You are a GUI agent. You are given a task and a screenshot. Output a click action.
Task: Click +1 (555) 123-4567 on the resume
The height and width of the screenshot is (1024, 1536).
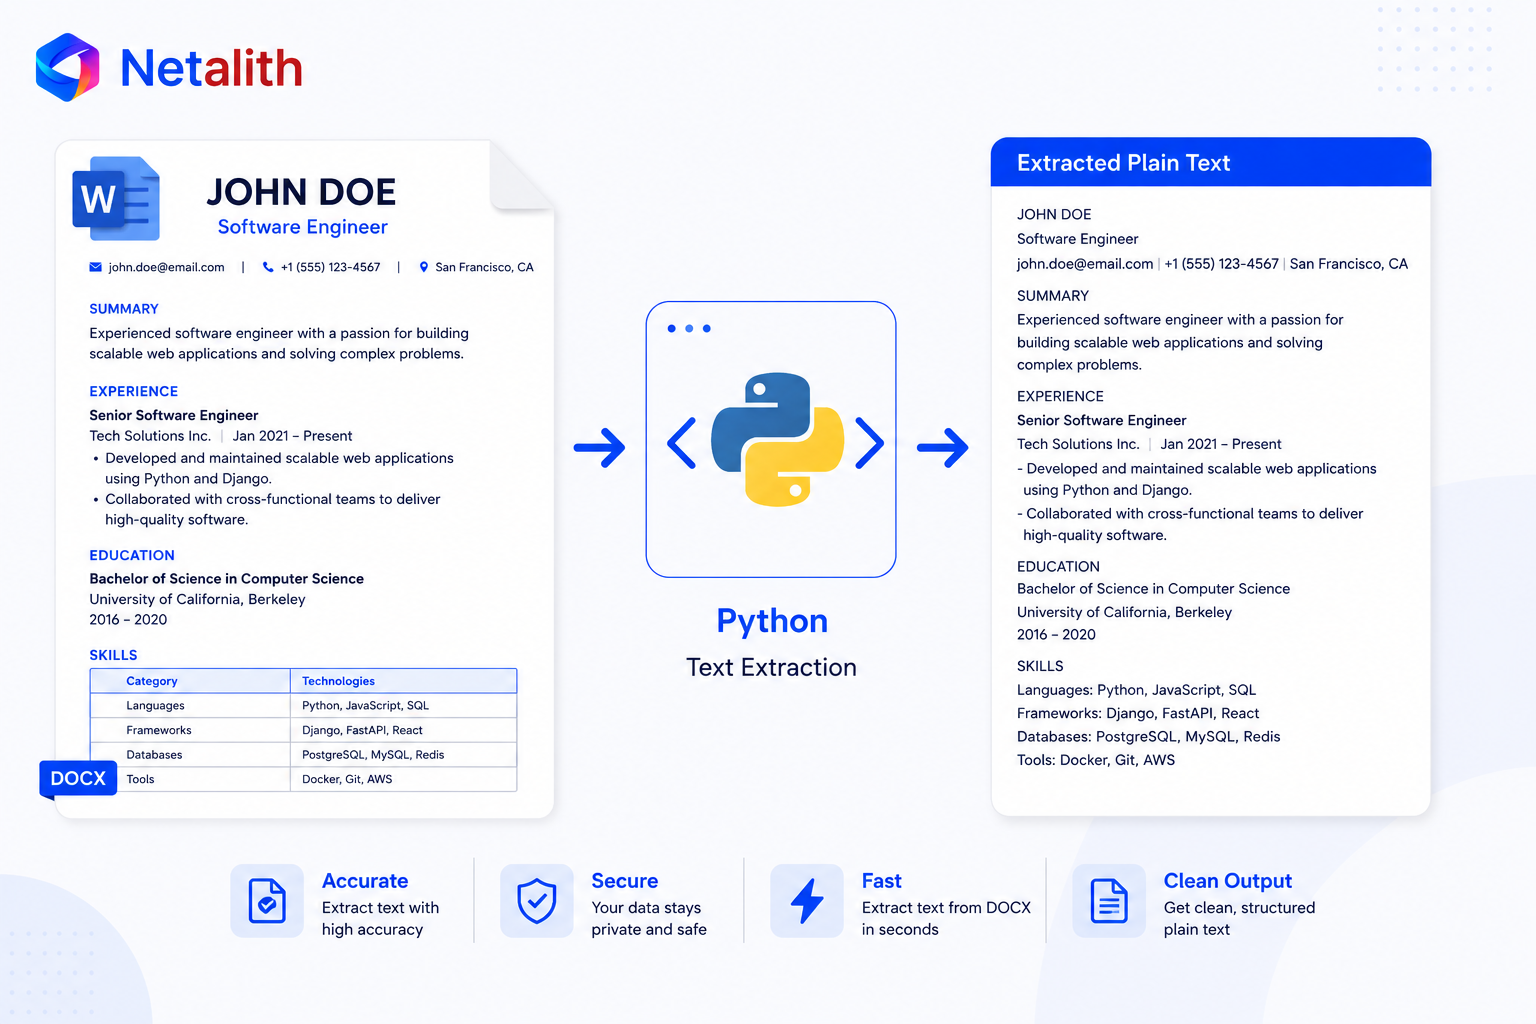[331, 267]
